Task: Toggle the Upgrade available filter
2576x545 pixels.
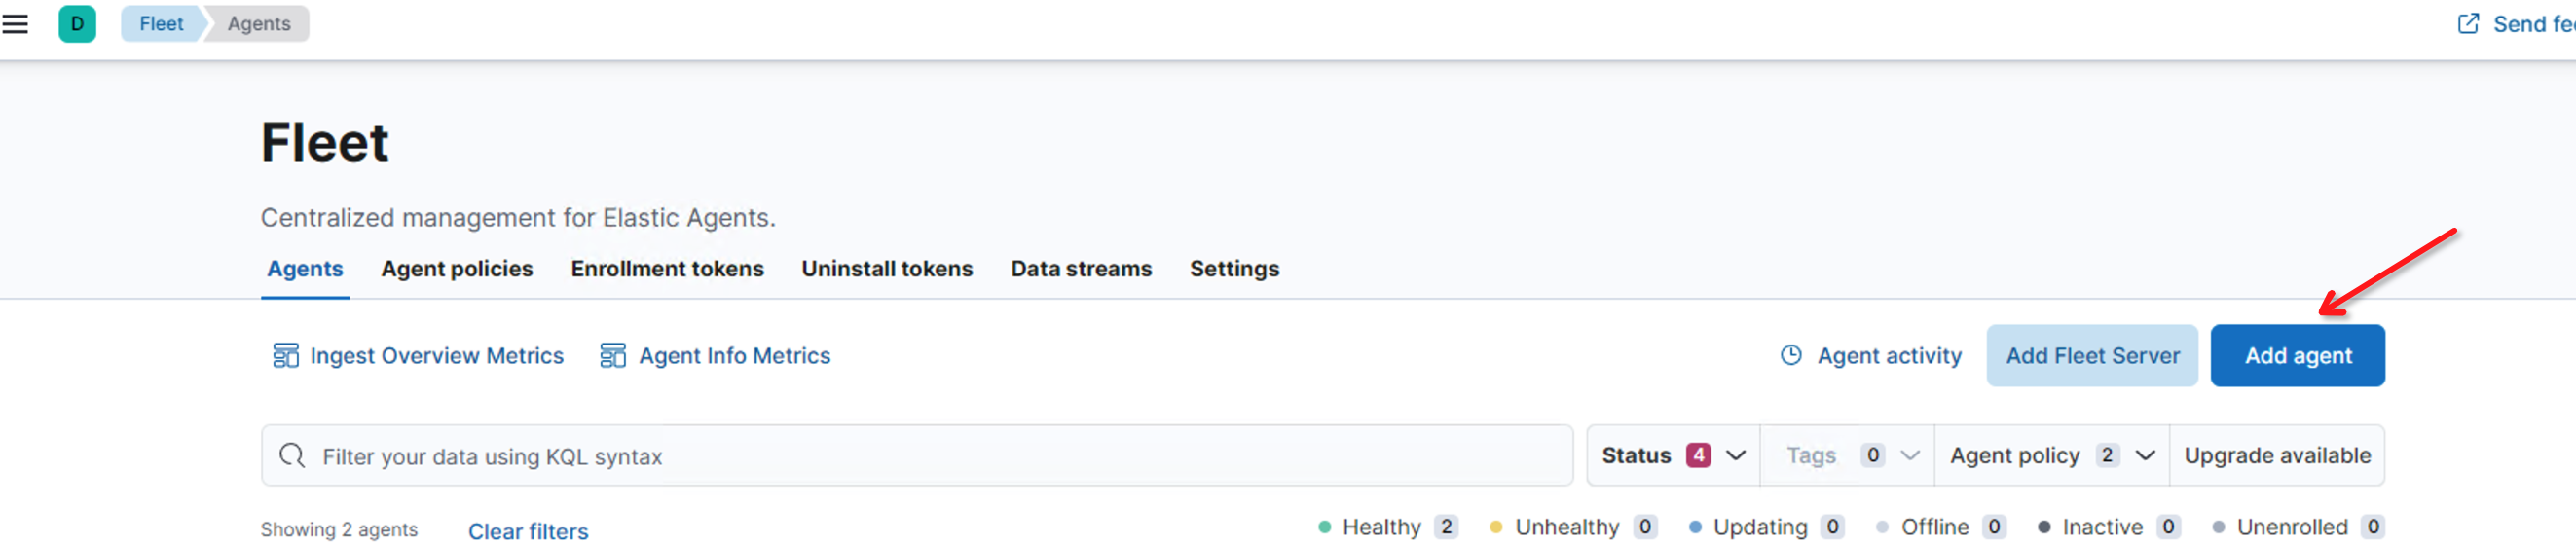Action: pyautogui.click(x=2276, y=456)
